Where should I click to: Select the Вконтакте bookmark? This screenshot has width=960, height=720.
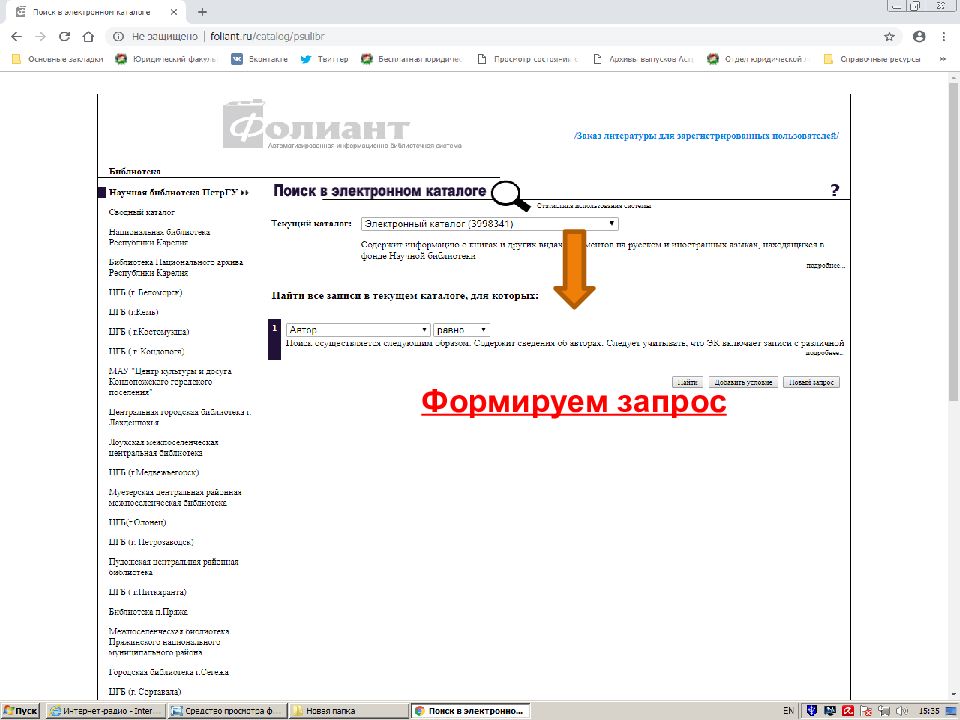[259, 59]
